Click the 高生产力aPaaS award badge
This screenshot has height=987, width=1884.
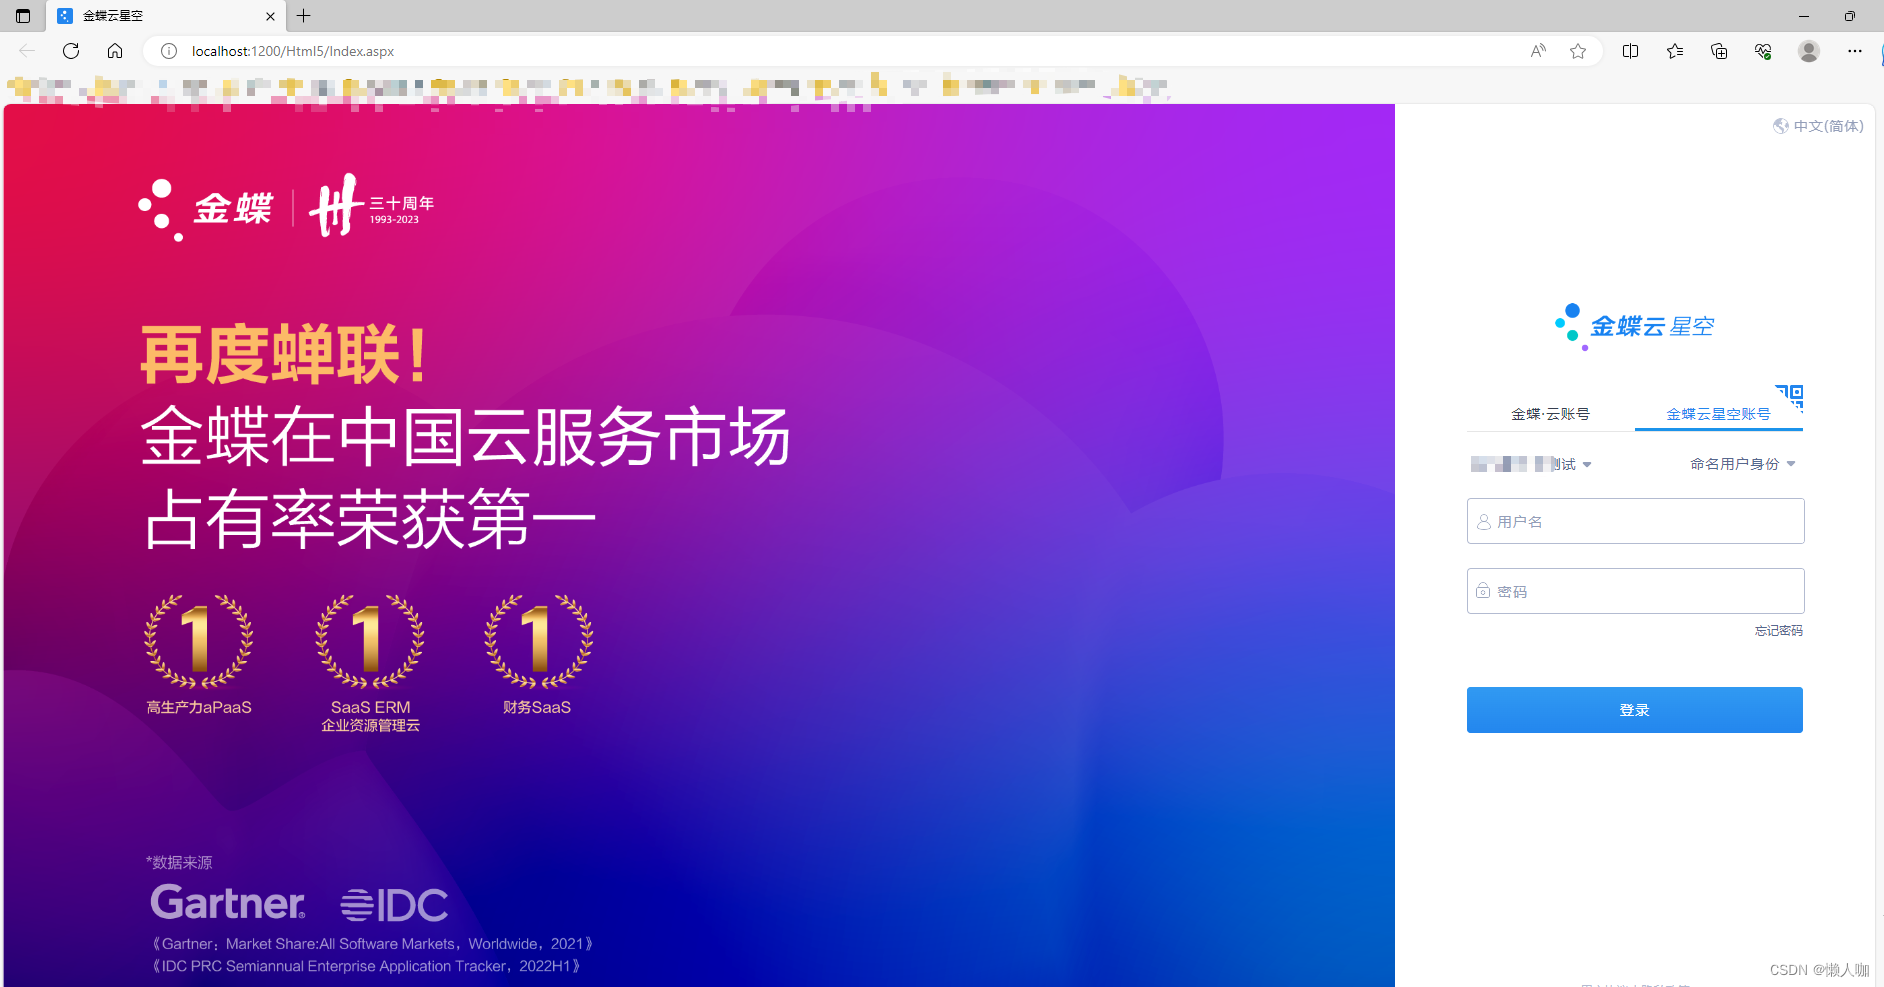199,654
